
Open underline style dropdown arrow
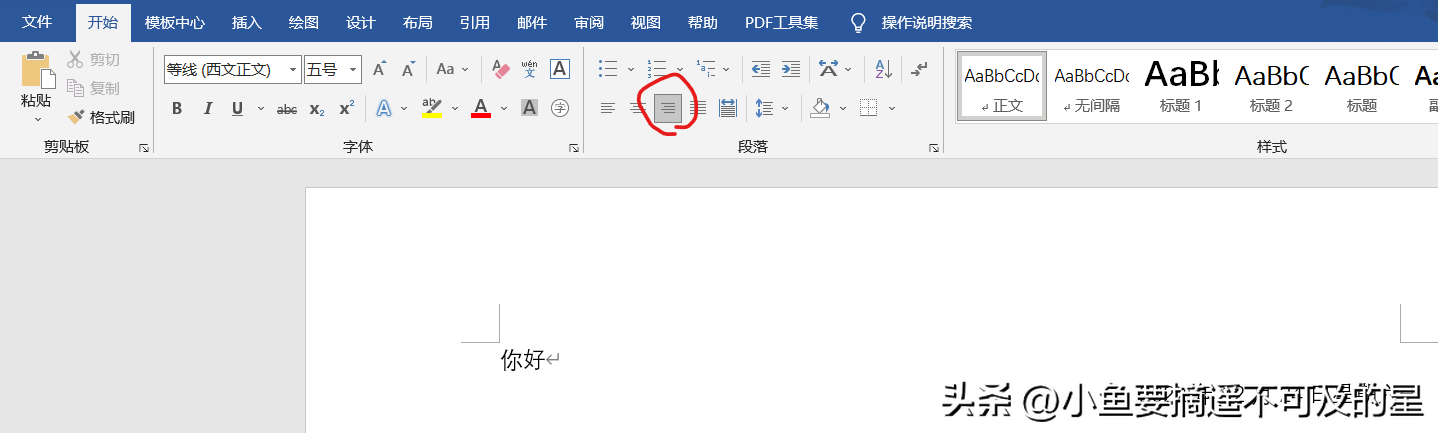pyautogui.click(x=261, y=108)
